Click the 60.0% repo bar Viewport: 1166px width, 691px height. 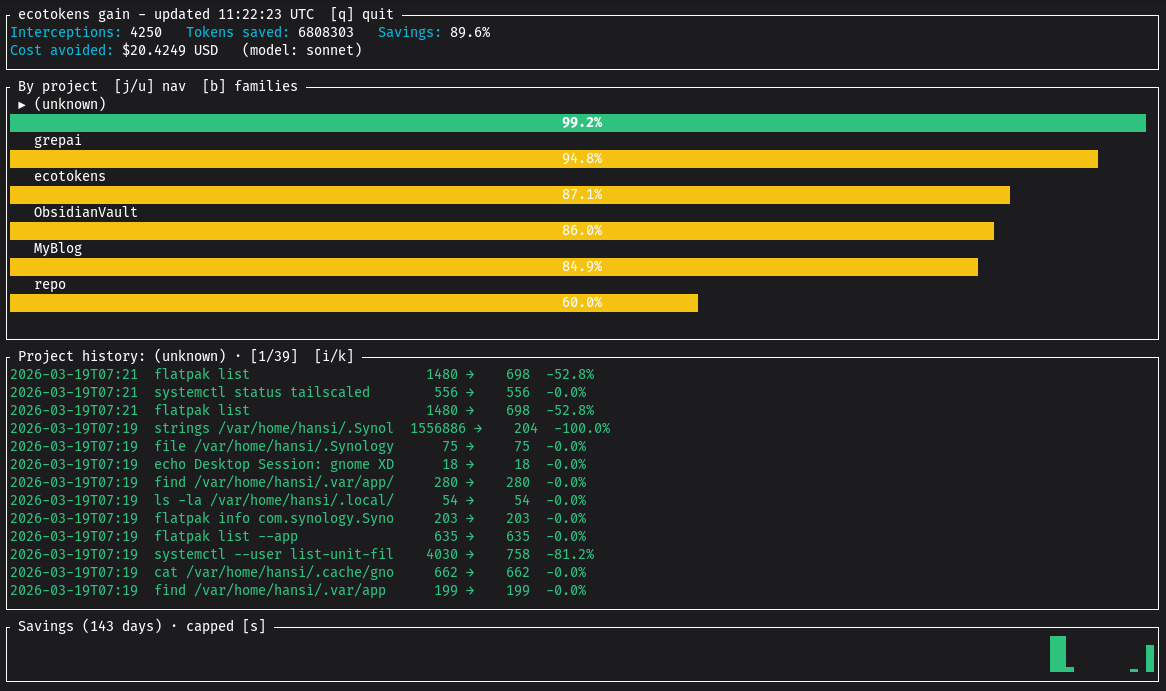pyautogui.click(x=354, y=303)
